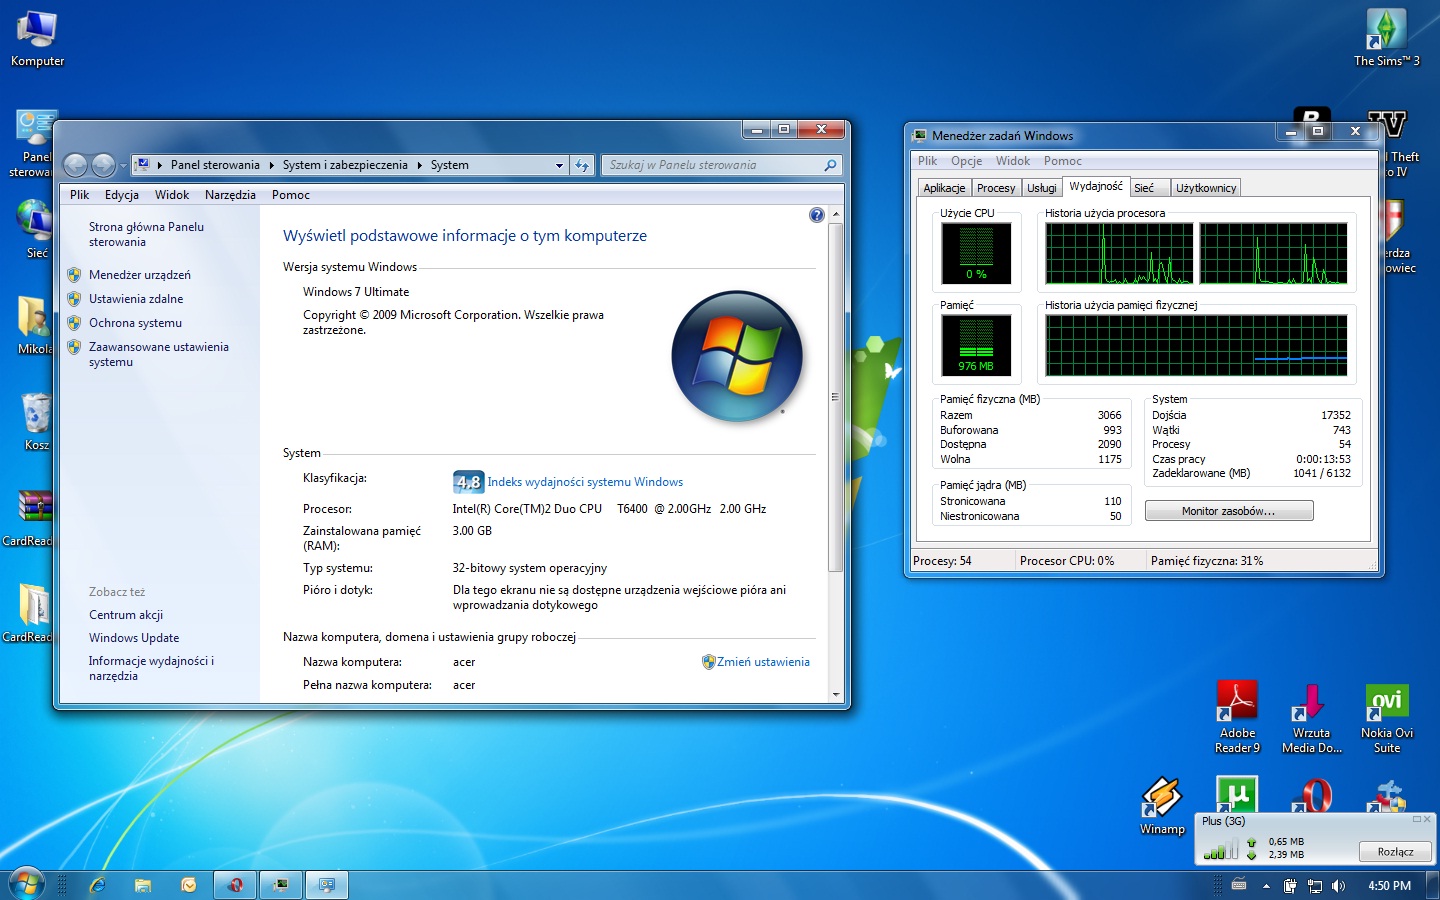Launch Internet Explorer from the taskbar
Screen dimensions: 1440x900
[98, 885]
